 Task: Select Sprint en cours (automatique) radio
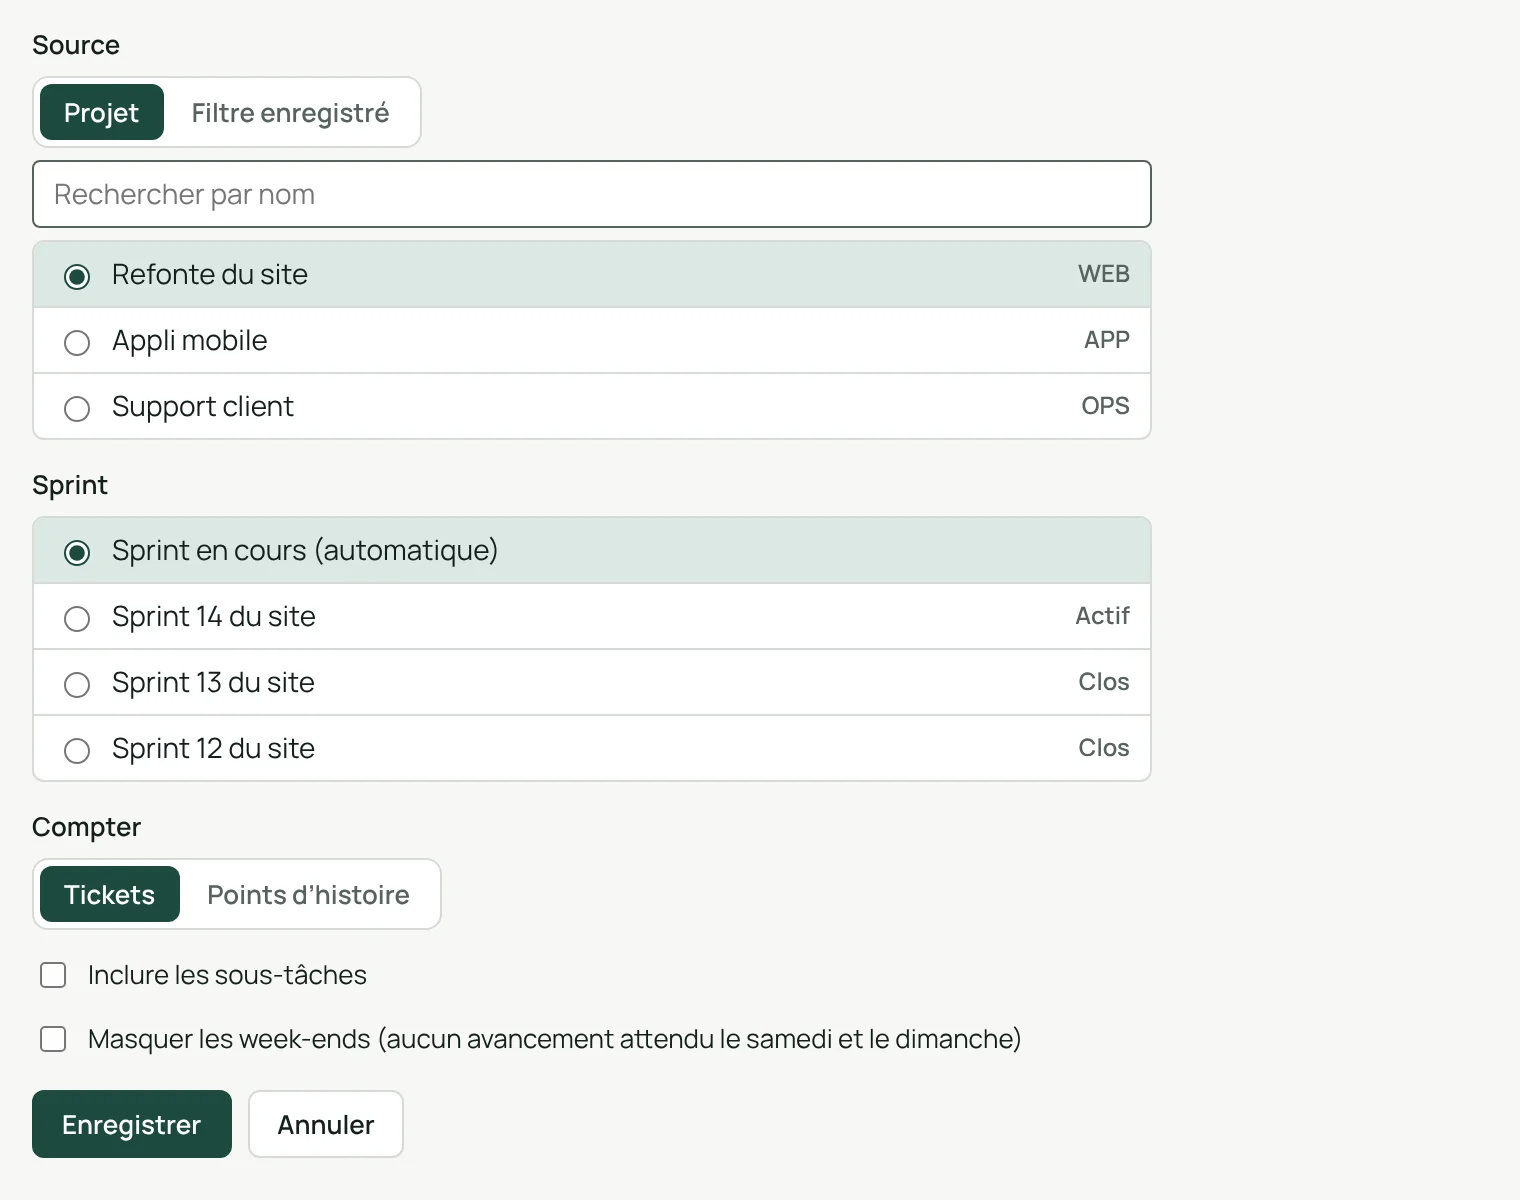[x=77, y=552]
